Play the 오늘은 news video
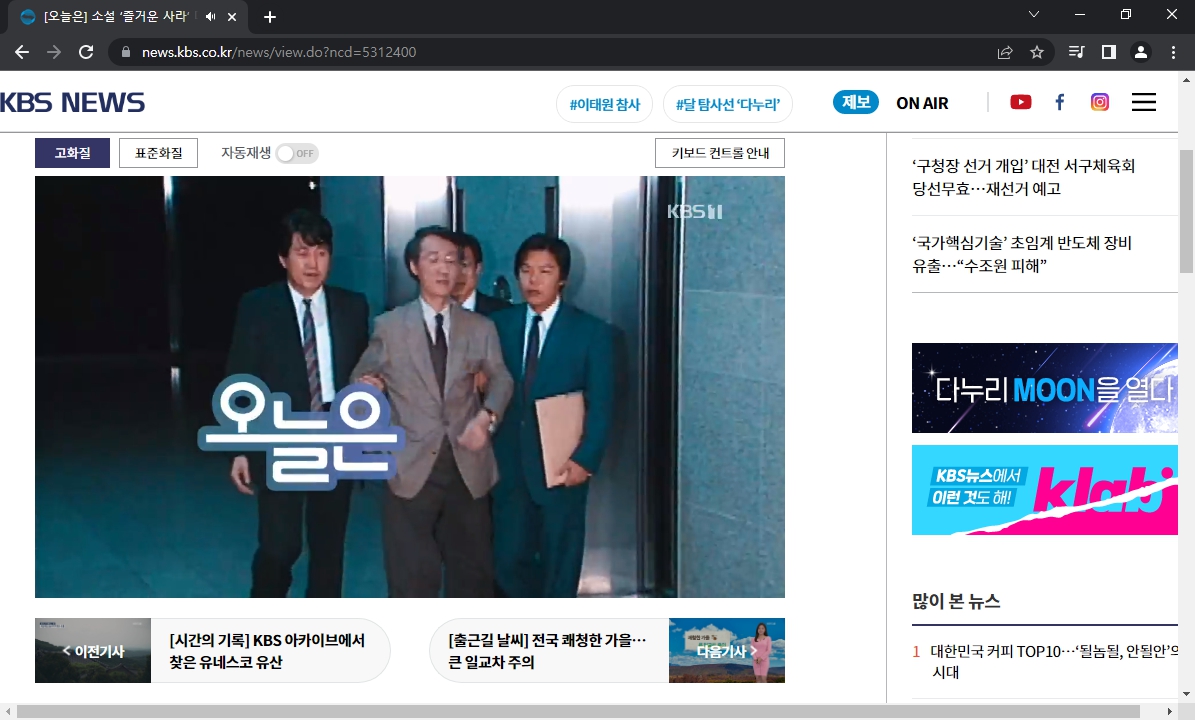Screen dimensions: 1195x720 click(x=410, y=387)
